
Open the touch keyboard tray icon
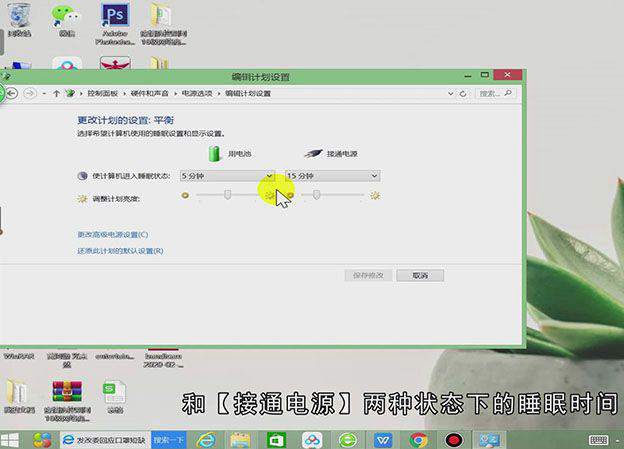pyautogui.click(x=598, y=440)
